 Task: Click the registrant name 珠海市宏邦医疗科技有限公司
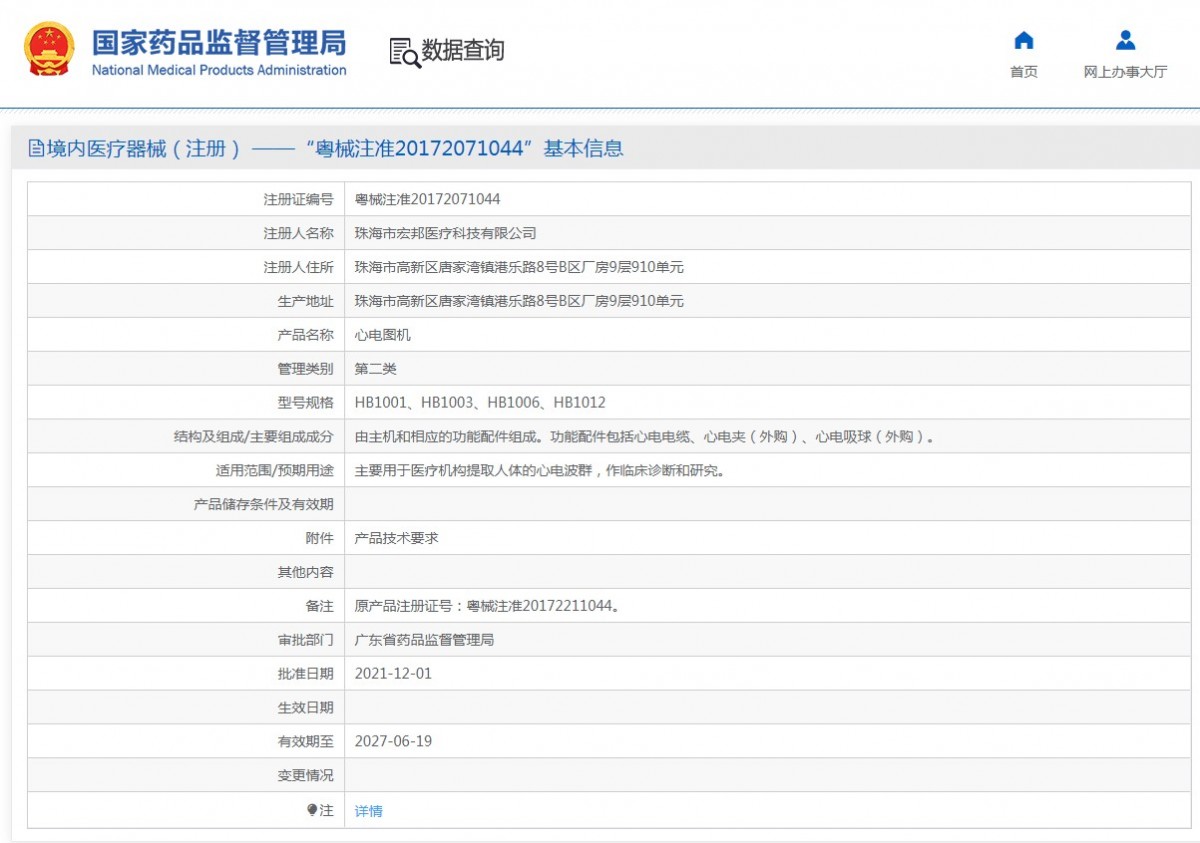pyautogui.click(x=445, y=233)
